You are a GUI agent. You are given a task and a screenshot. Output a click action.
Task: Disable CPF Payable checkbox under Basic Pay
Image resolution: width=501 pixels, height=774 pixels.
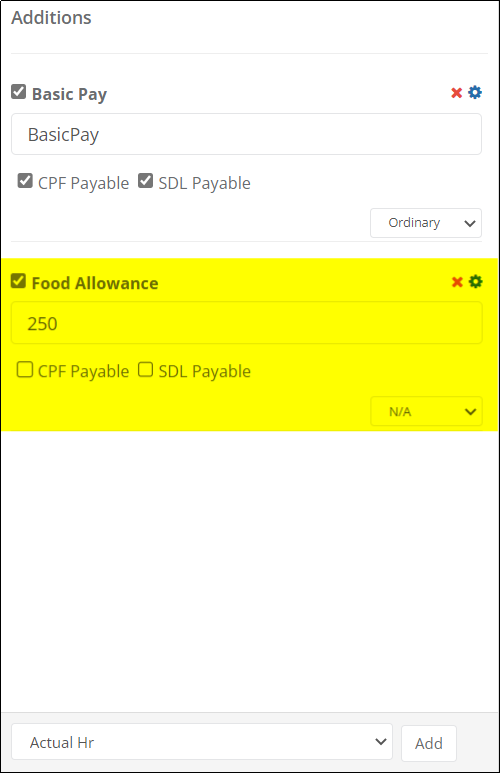pos(25,181)
